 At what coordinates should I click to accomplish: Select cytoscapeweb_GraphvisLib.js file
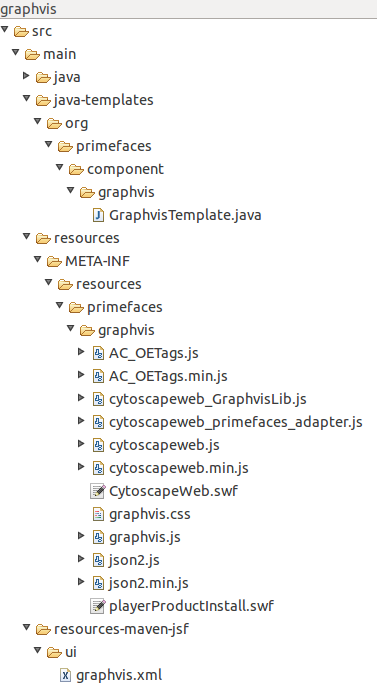point(208,399)
